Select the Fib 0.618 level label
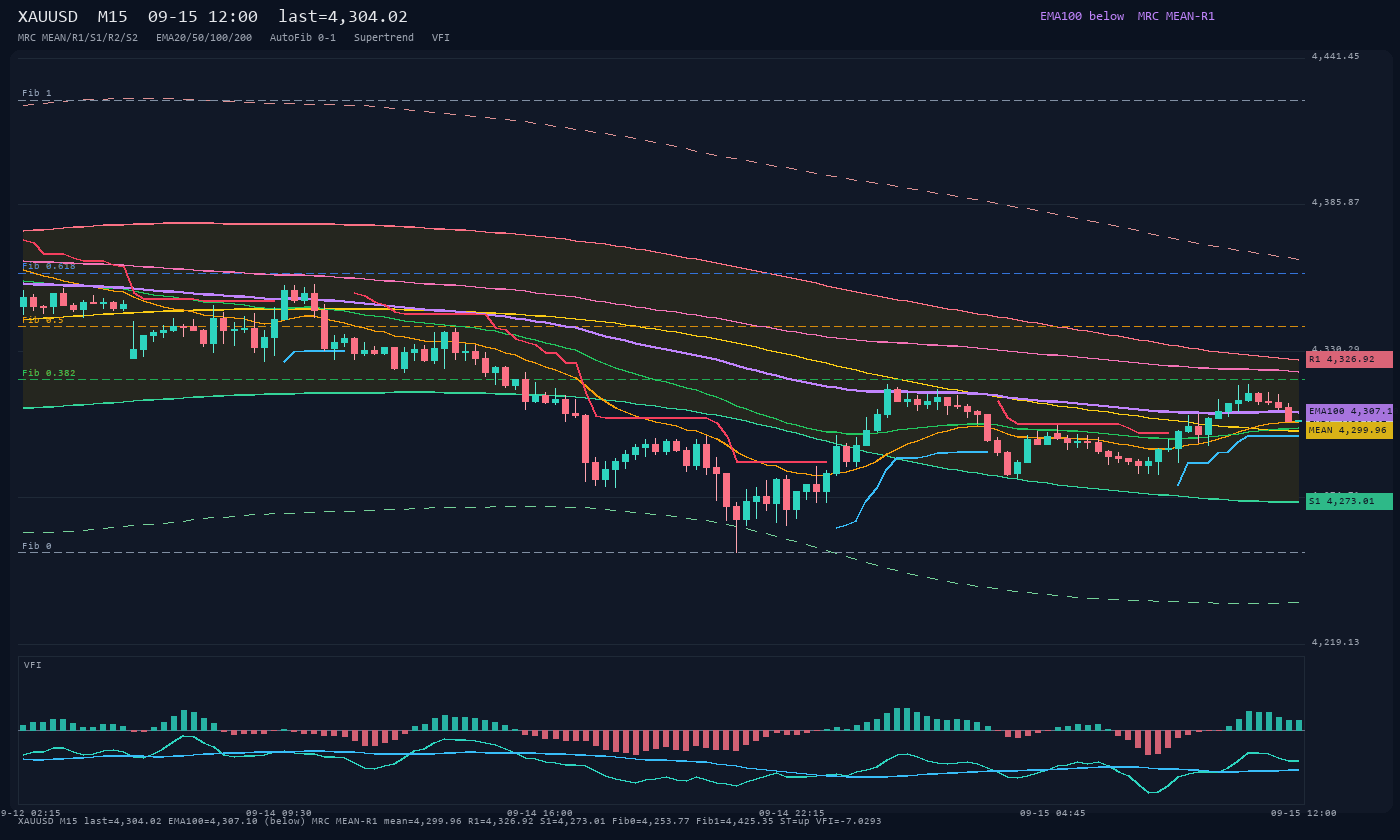Image resolution: width=1400 pixels, height=840 pixels. [49, 266]
